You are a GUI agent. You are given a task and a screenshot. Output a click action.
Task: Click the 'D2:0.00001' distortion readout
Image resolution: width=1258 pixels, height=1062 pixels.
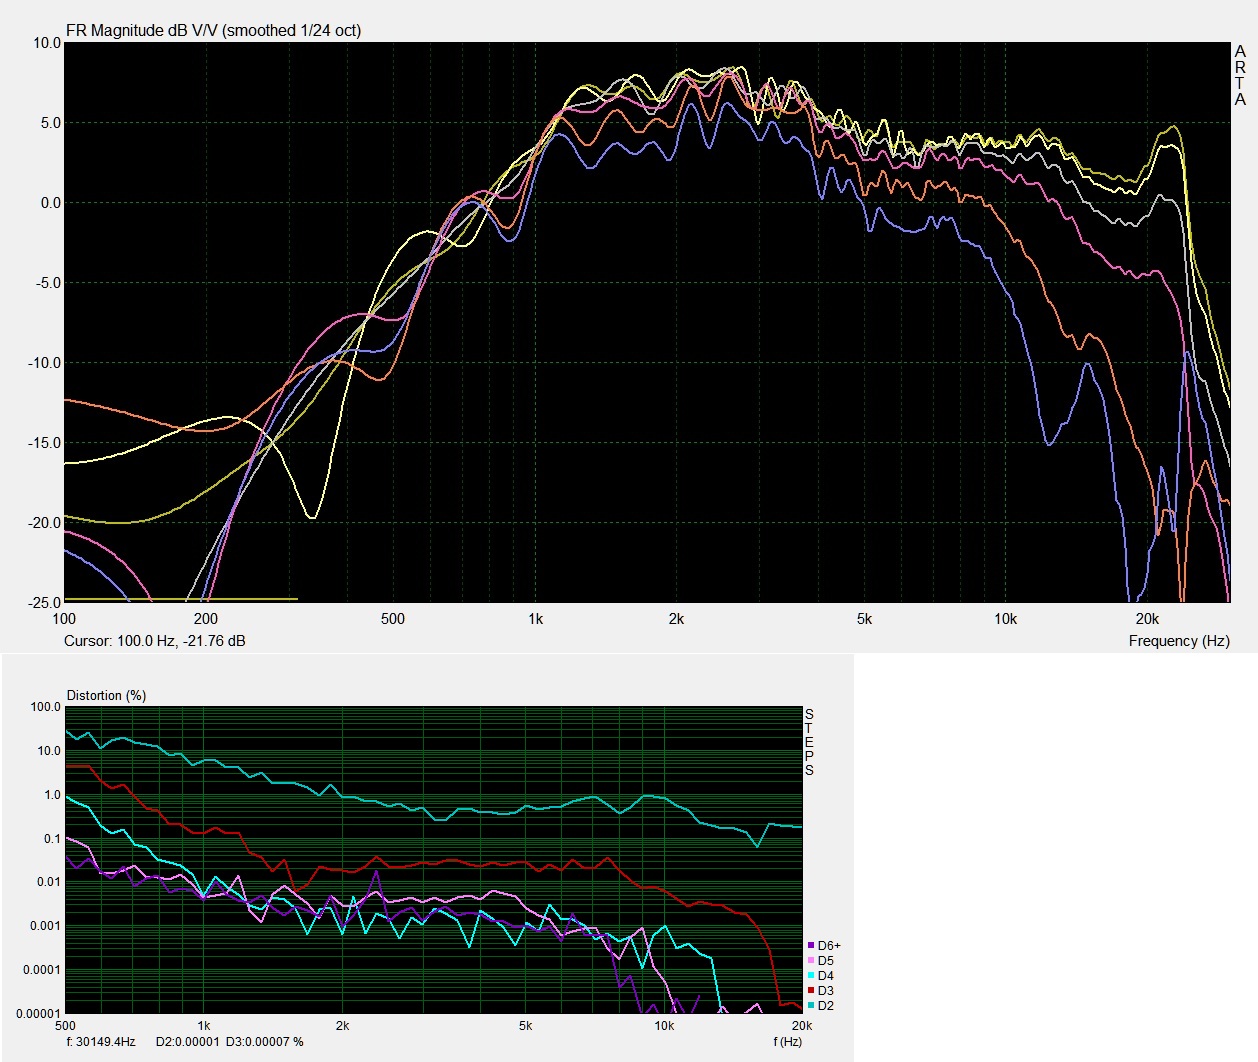187,1041
